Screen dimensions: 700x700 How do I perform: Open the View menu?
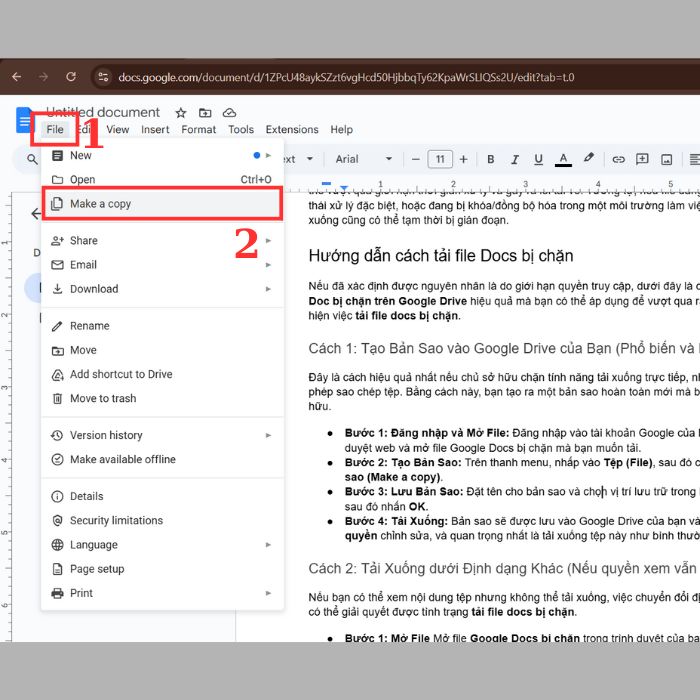coord(117,129)
